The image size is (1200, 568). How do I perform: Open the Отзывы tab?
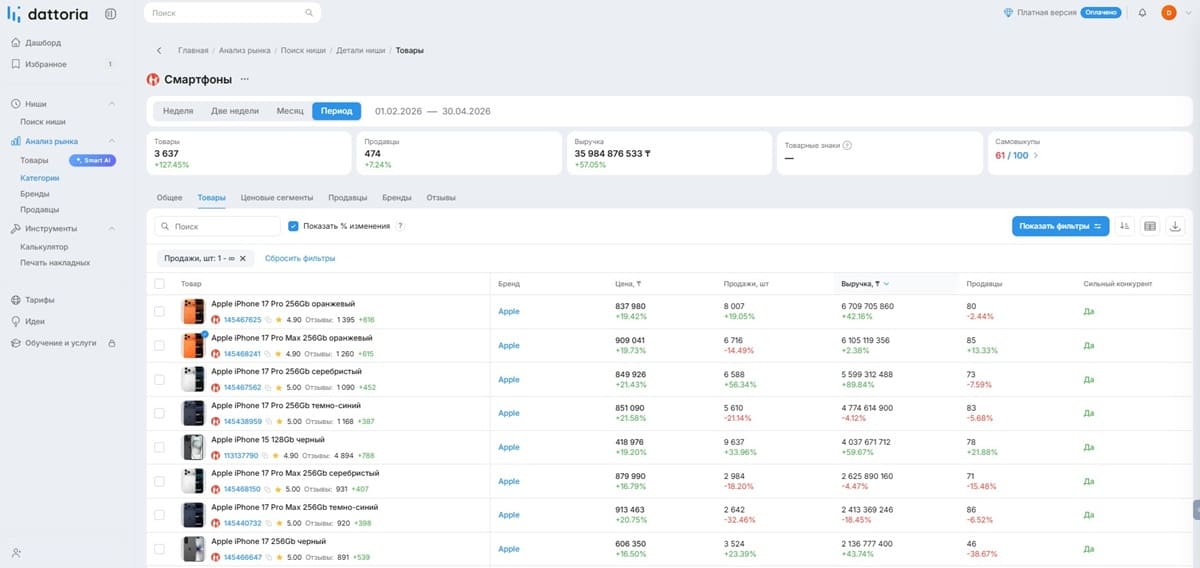coord(441,198)
